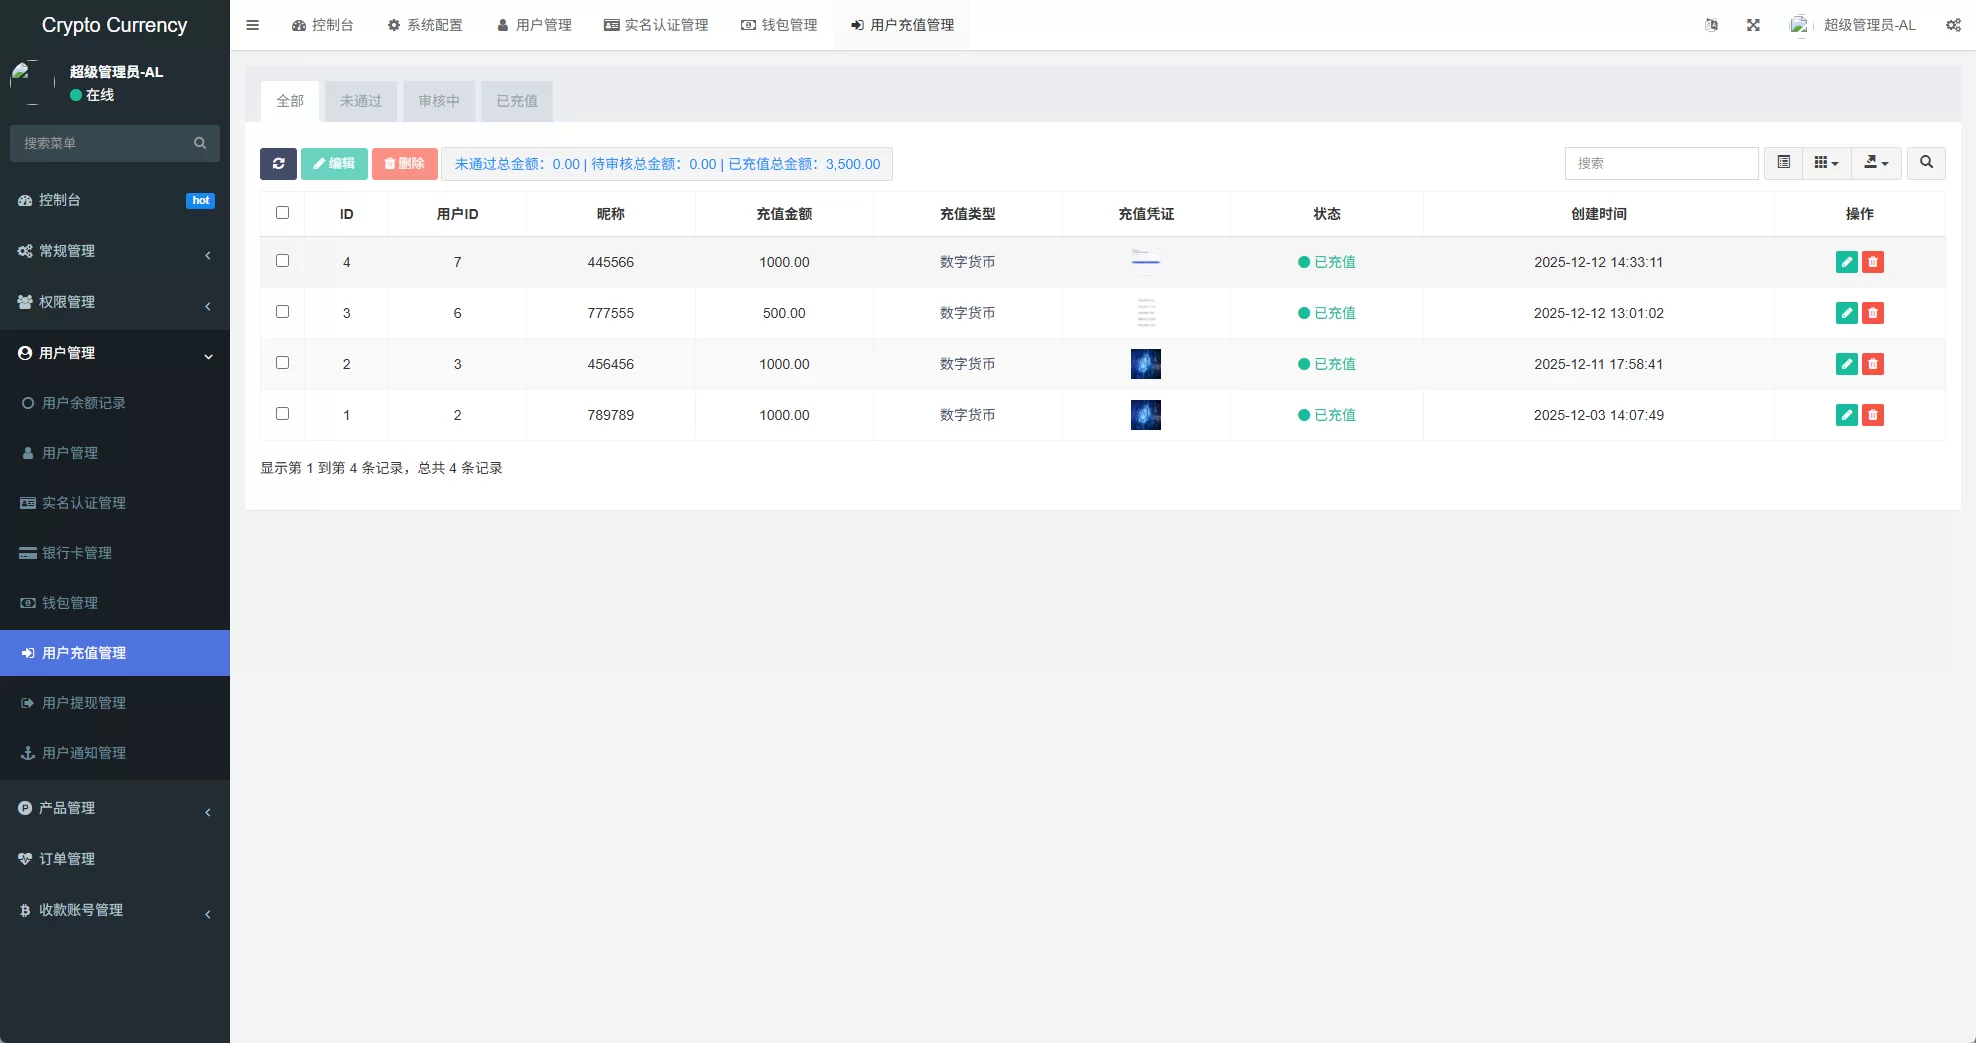Open recharge voucher thumbnail for ID 2
This screenshot has height=1043, width=1976.
(1145, 364)
